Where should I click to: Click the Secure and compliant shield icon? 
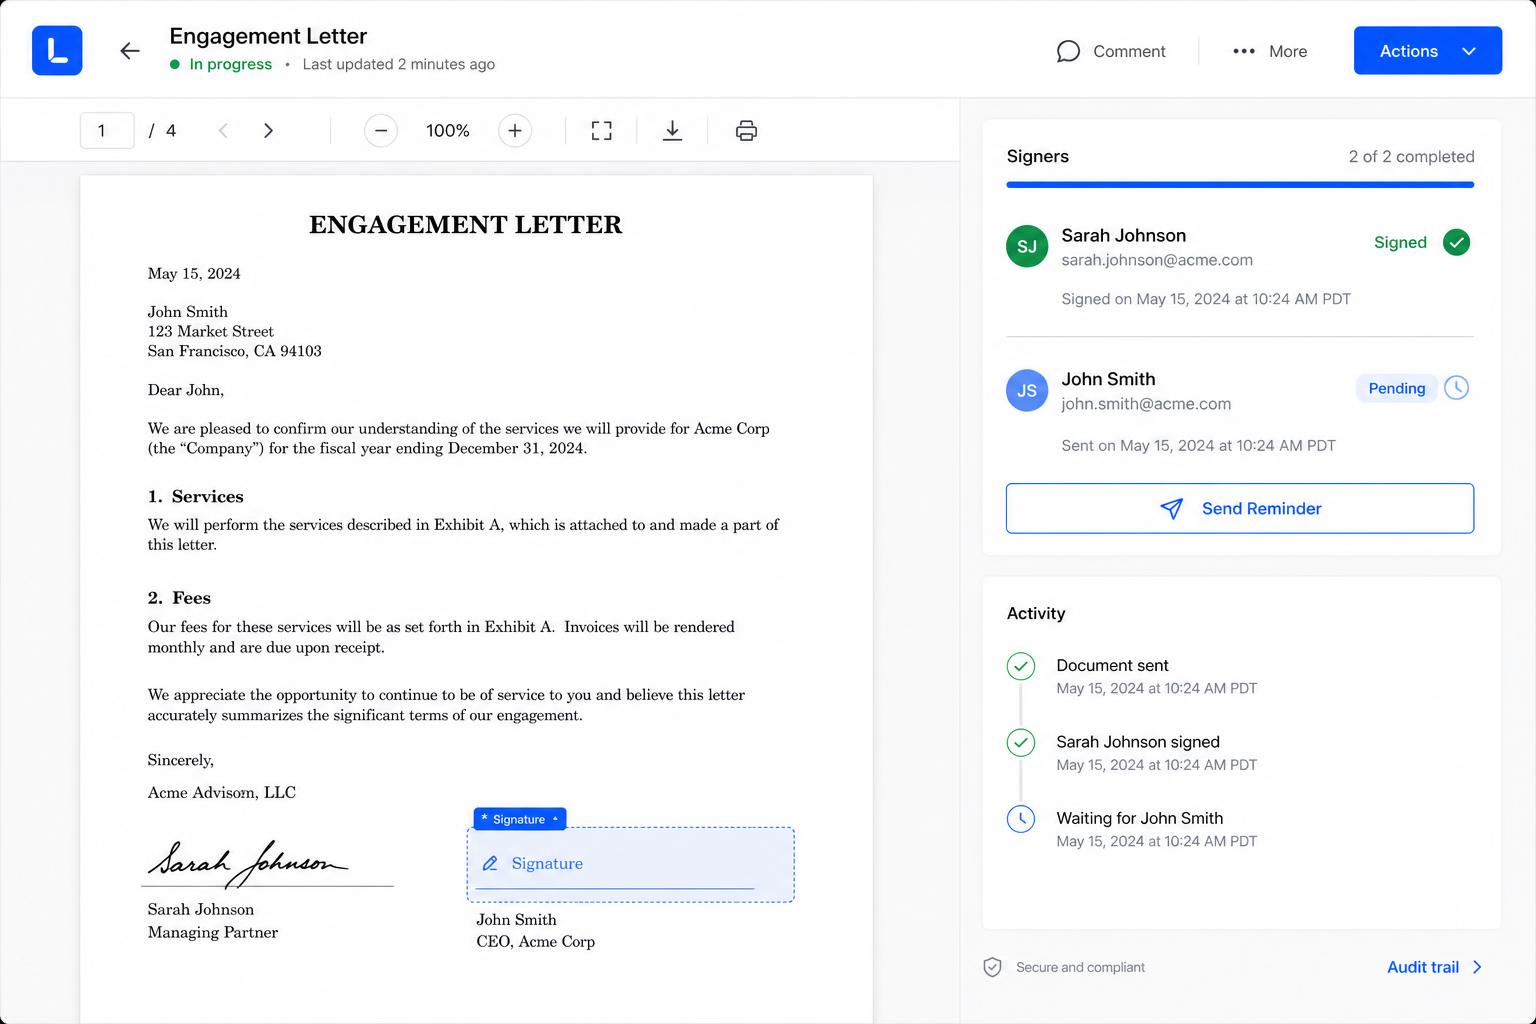[992, 967]
